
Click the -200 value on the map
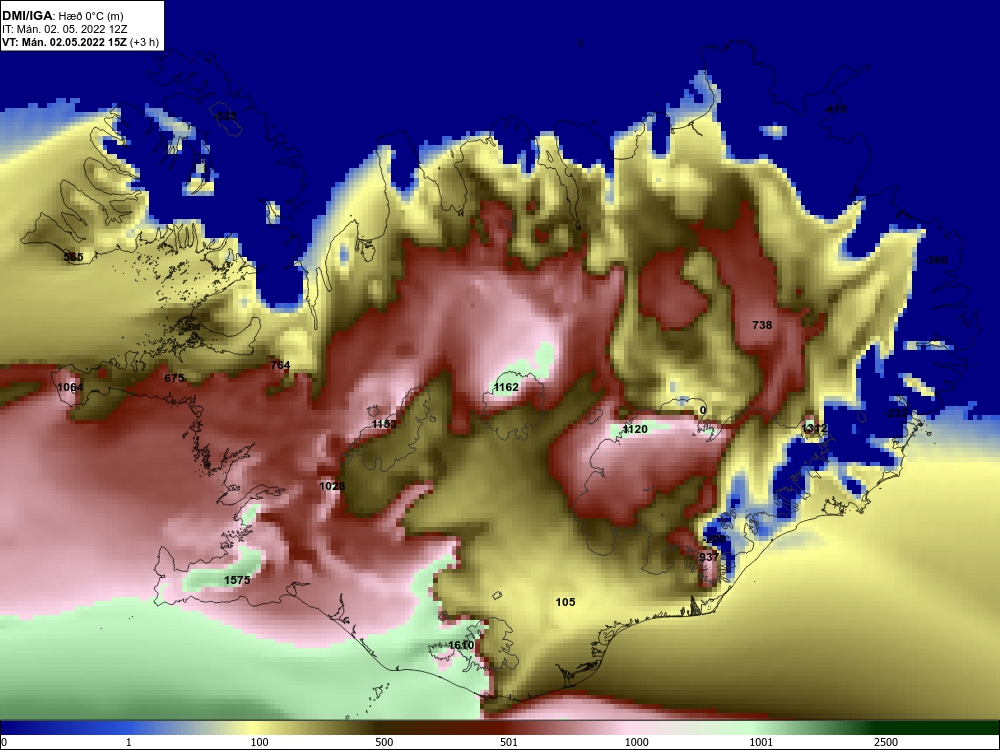pos(714,540)
